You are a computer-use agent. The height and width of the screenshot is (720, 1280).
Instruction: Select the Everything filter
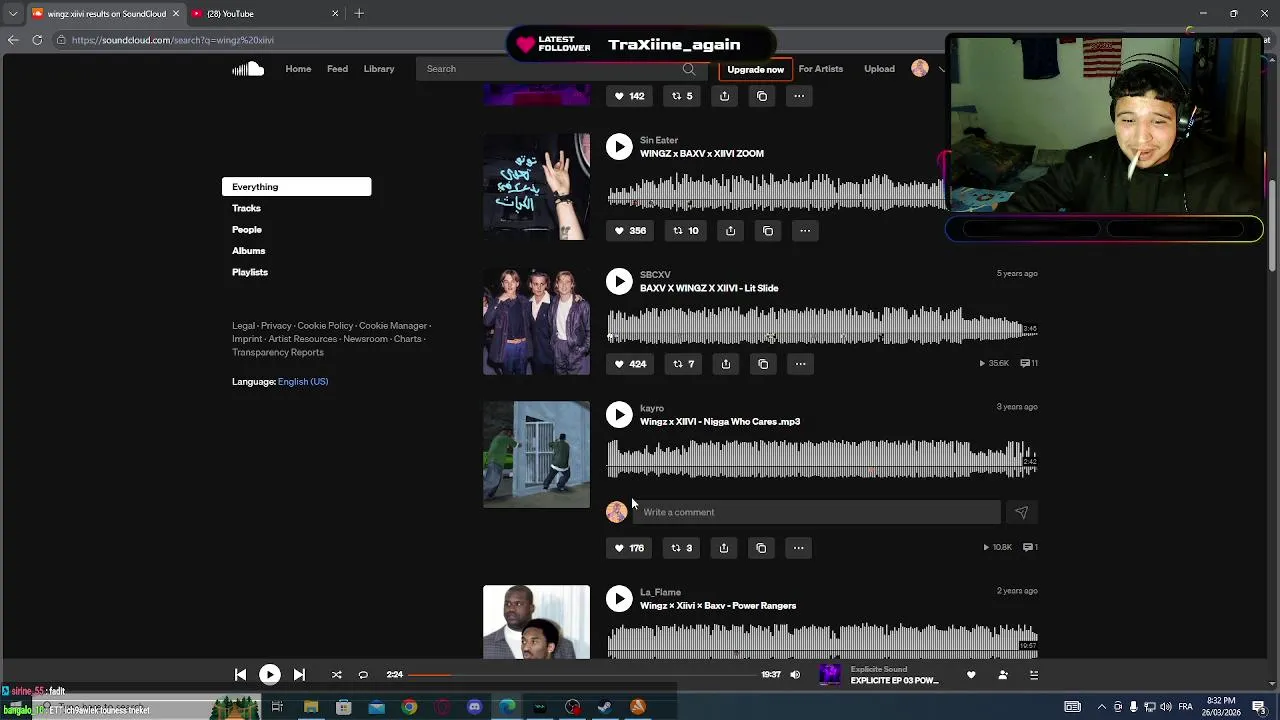coord(296,187)
